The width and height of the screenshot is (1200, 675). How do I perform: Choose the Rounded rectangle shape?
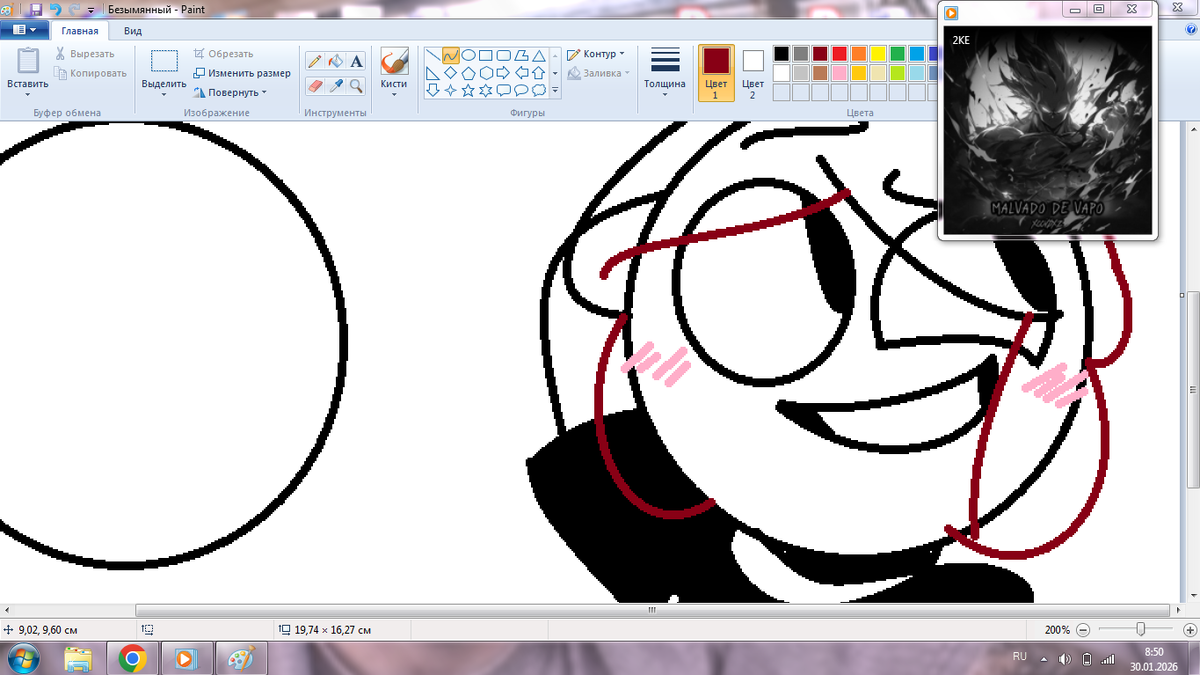[x=504, y=56]
